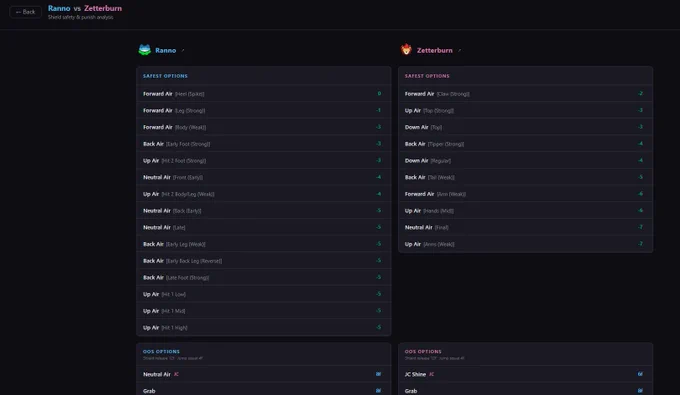Select Ranno Back Air Early Leg (Weak) row
680x395 pixels.
pos(264,244)
